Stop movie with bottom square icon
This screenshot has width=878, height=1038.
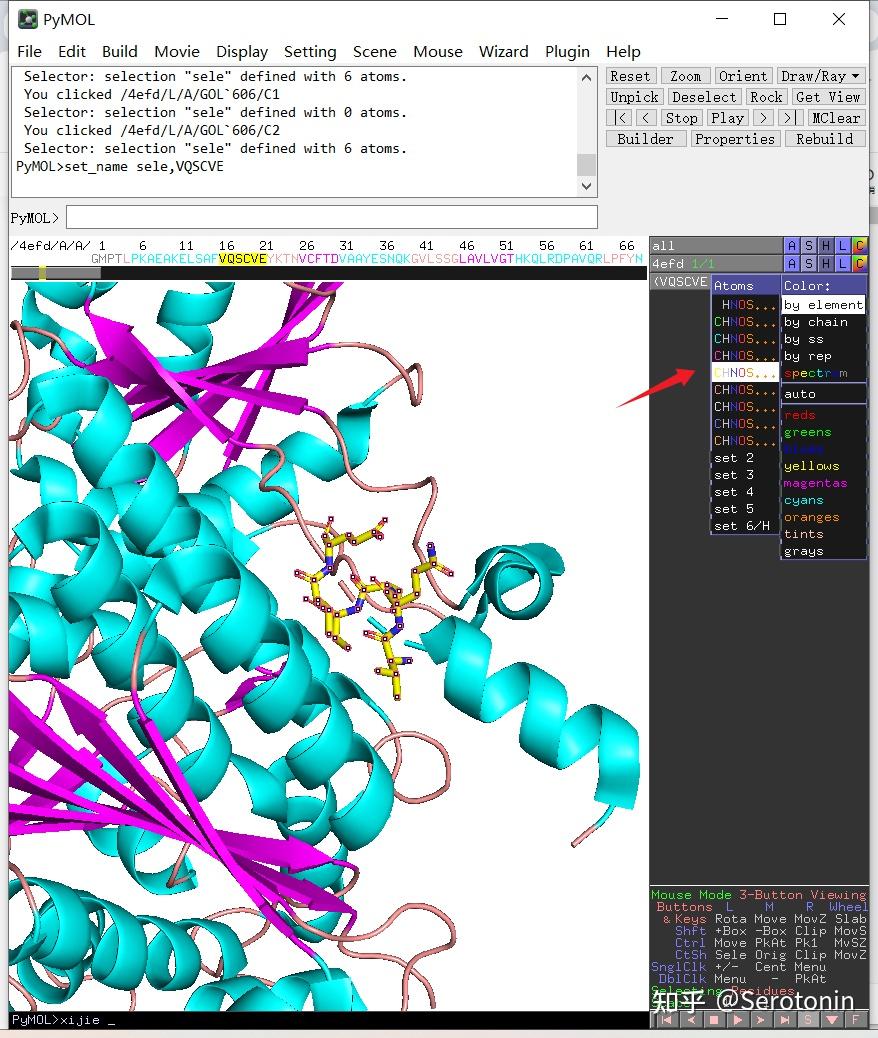point(714,1020)
